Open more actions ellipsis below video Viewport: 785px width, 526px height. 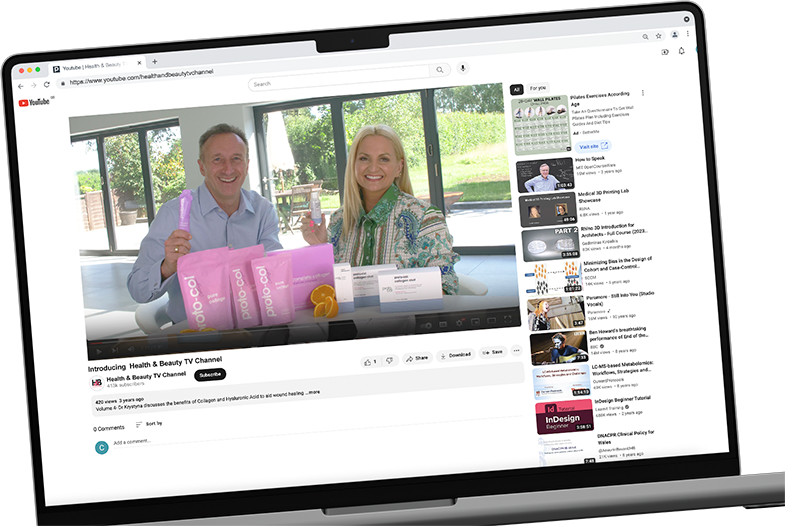[x=516, y=350]
